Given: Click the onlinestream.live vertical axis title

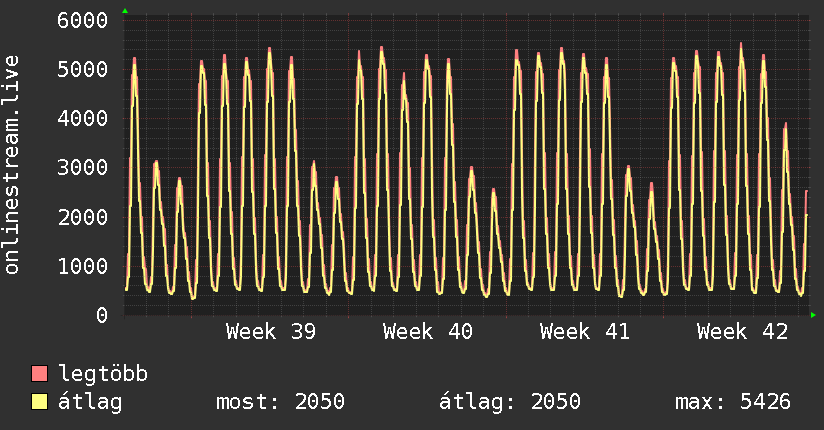Looking at the screenshot, I should click(11, 165).
